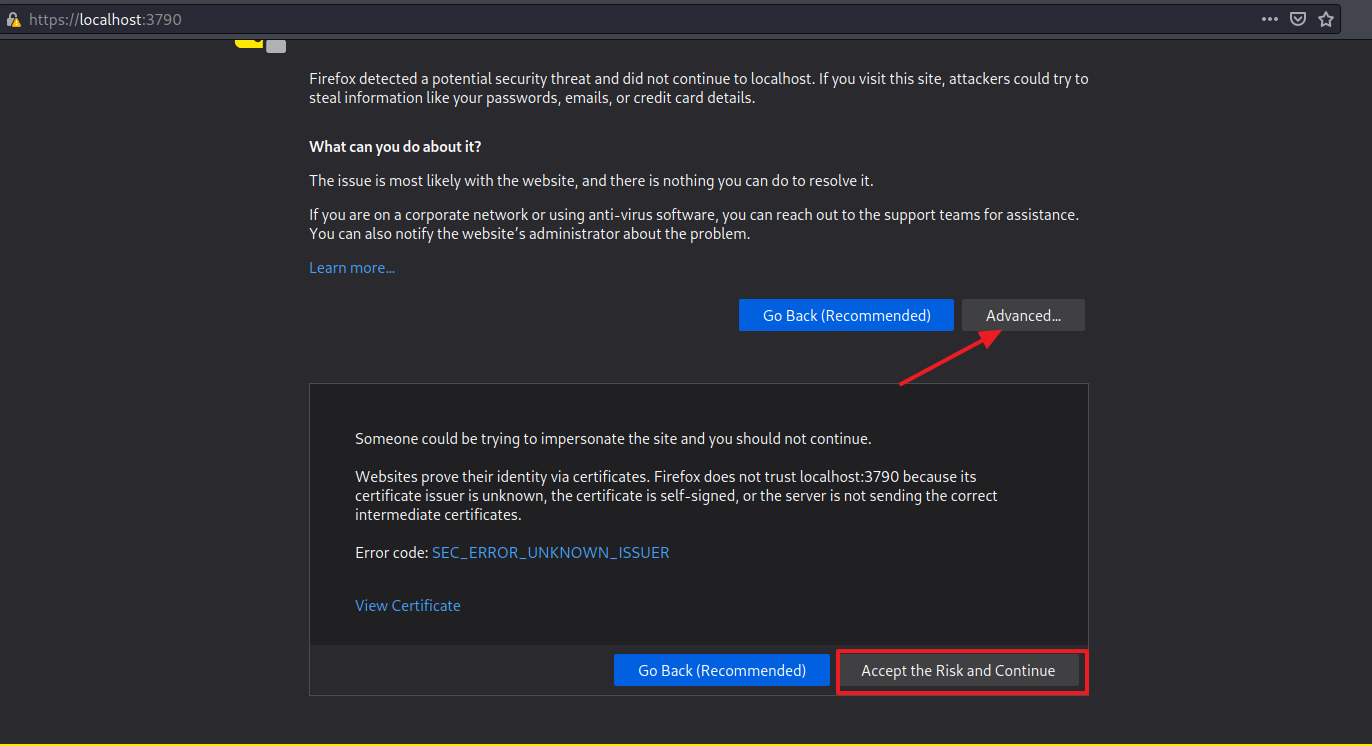Click the Advanced… button
The width and height of the screenshot is (1372, 746).
click(1023, 315)
